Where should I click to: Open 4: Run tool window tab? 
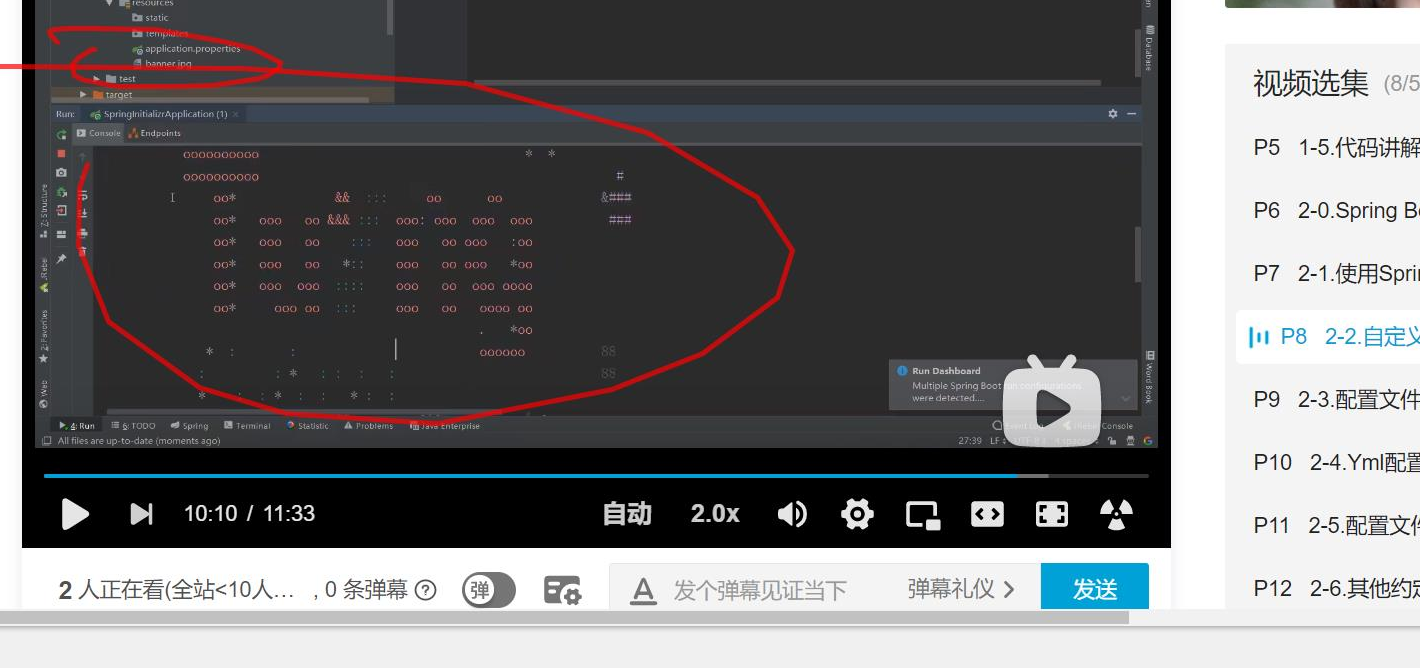pyautogui.click(x=78, y=426)
